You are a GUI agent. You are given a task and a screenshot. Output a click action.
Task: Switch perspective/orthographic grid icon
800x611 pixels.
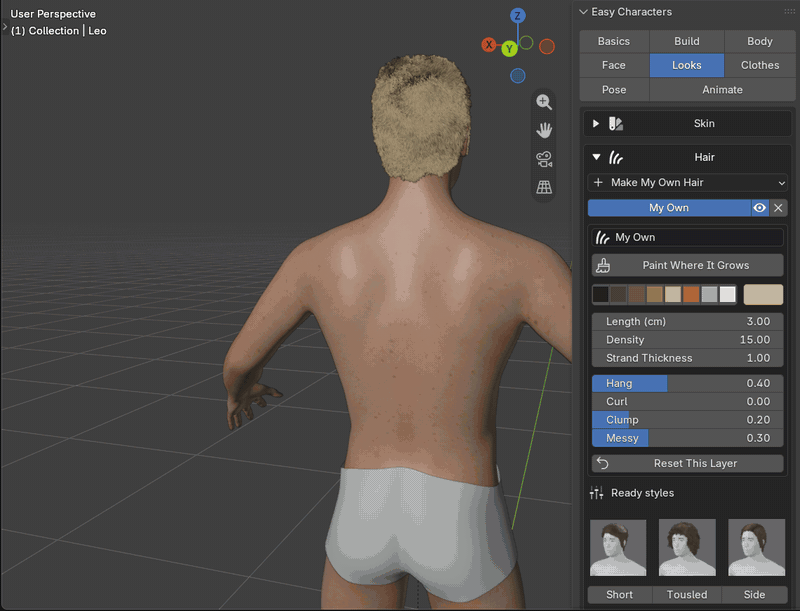544,187
